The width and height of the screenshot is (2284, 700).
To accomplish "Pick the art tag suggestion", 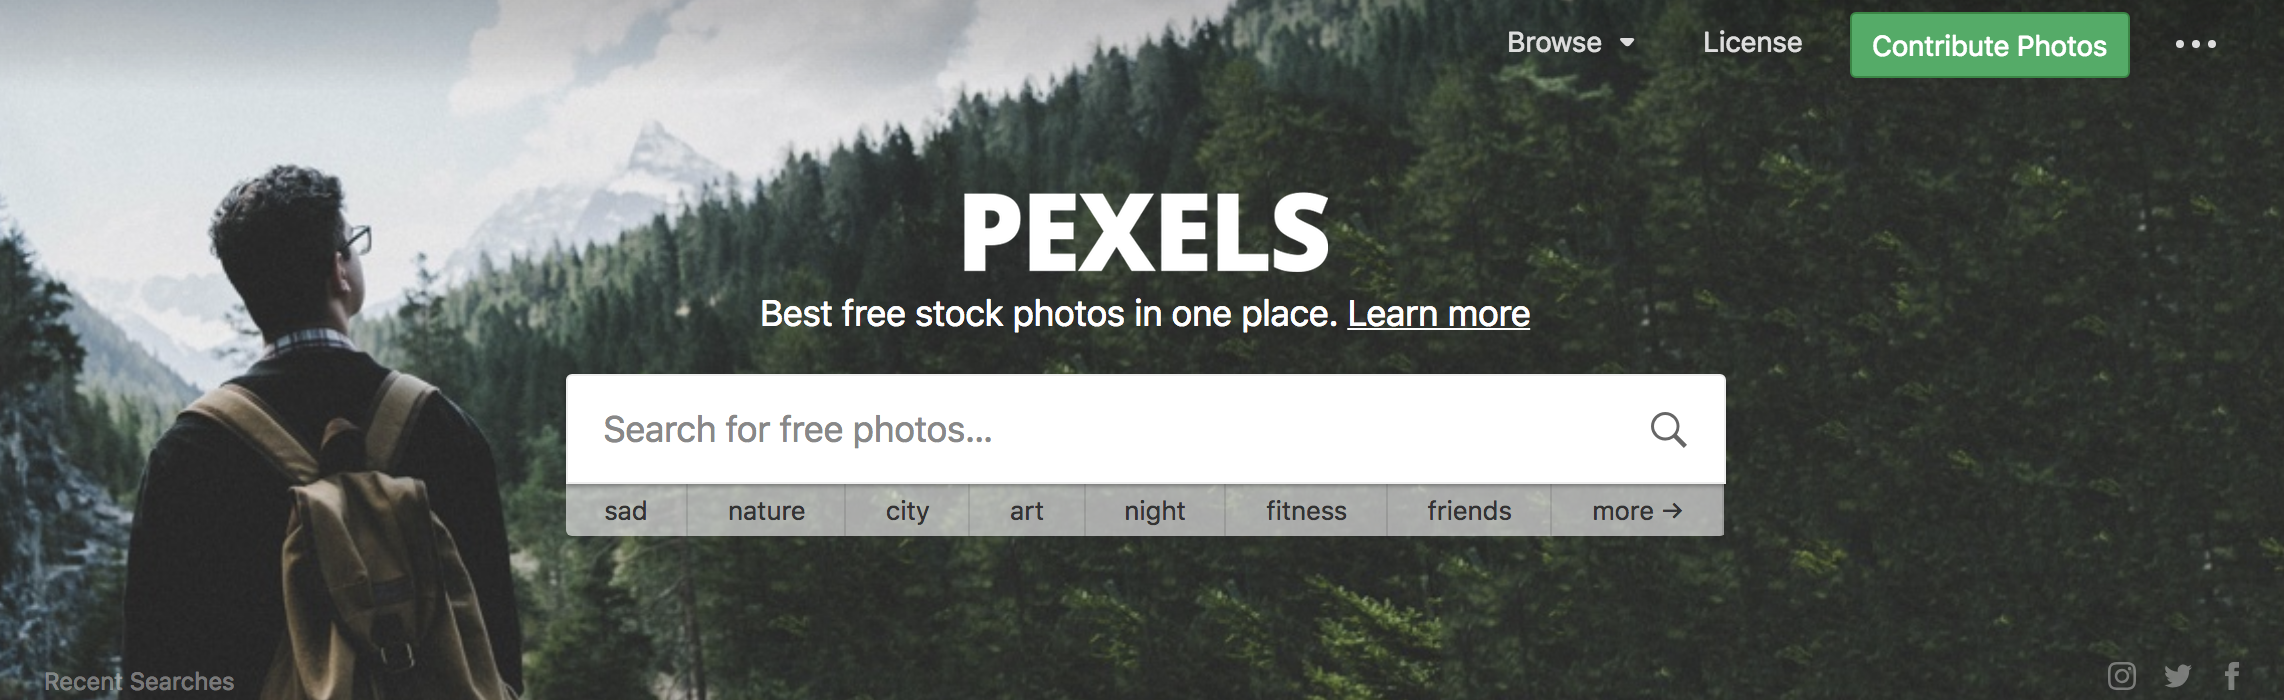I will (x=1026, y=511).
